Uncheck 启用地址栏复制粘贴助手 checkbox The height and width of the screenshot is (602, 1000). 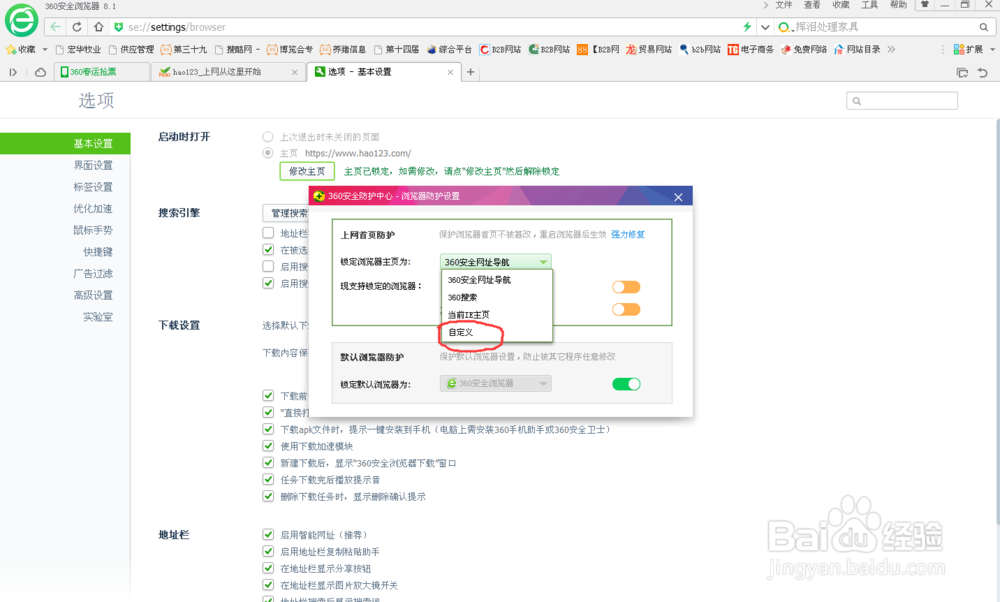tap(268, 551)
